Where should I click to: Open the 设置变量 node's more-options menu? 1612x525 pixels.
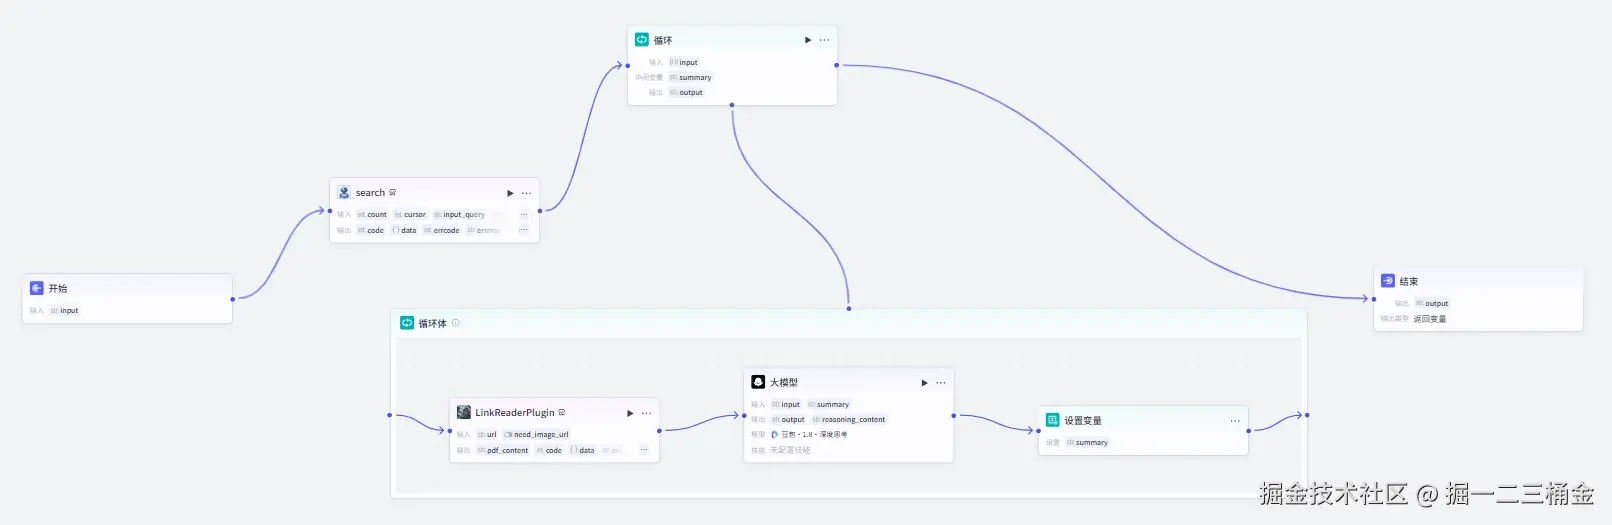coord(1235,421)
